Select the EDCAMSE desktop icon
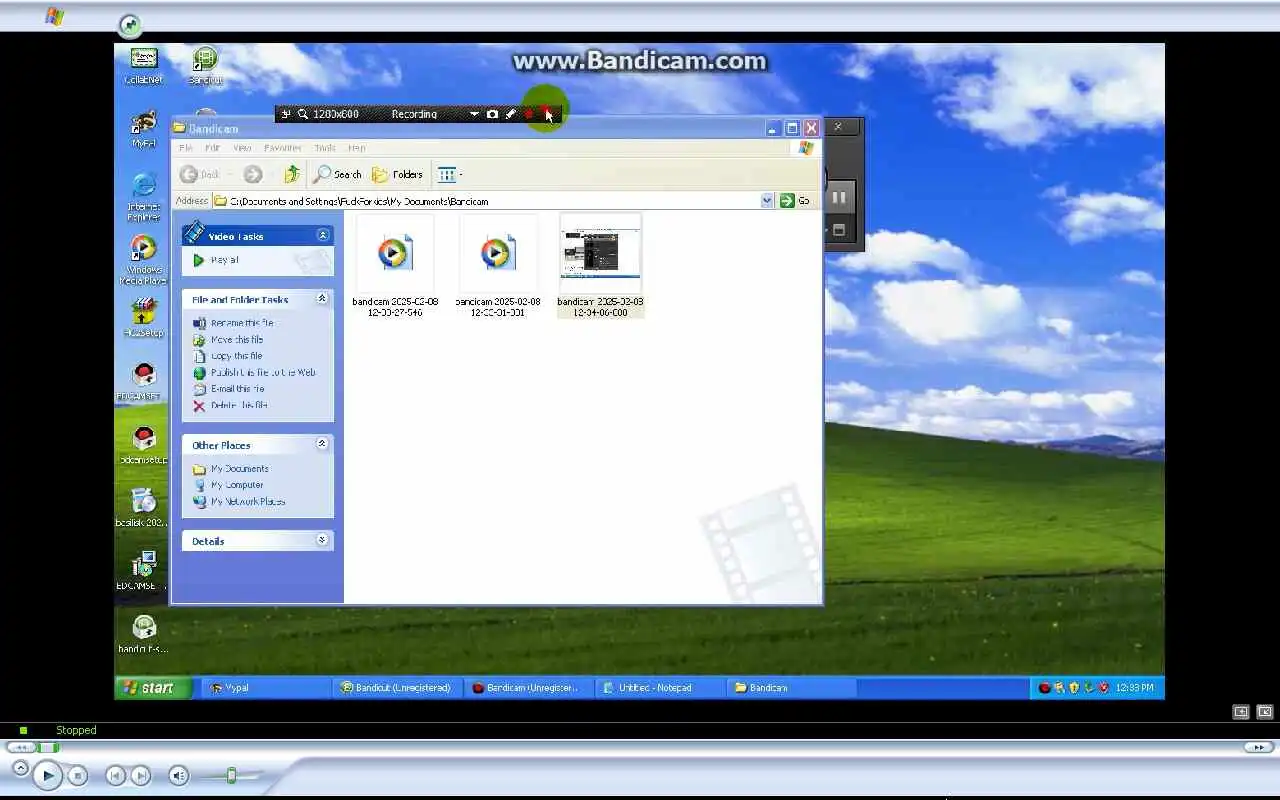 coord(144,571)
